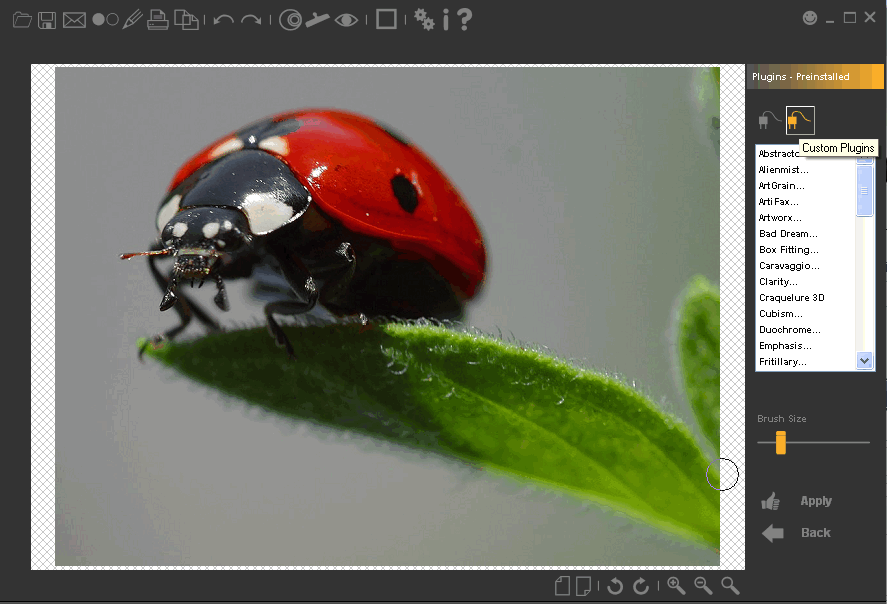
Task: Click the Brush Size slider handle
Action: [x=781, y=442]
